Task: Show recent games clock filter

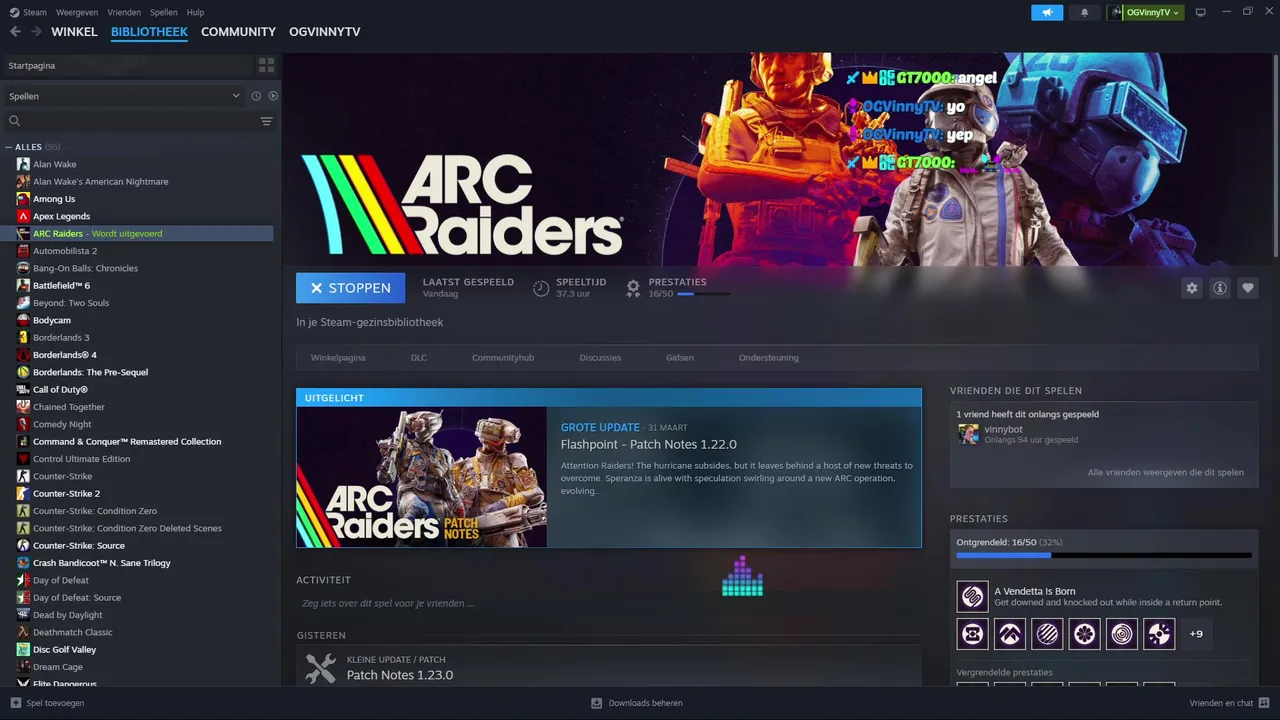Action: click(x=256, y=96)
